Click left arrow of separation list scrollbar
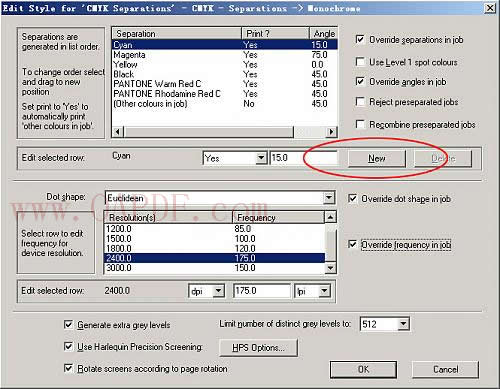The width and height of the screenshot is (500, 389). (118, 132)
